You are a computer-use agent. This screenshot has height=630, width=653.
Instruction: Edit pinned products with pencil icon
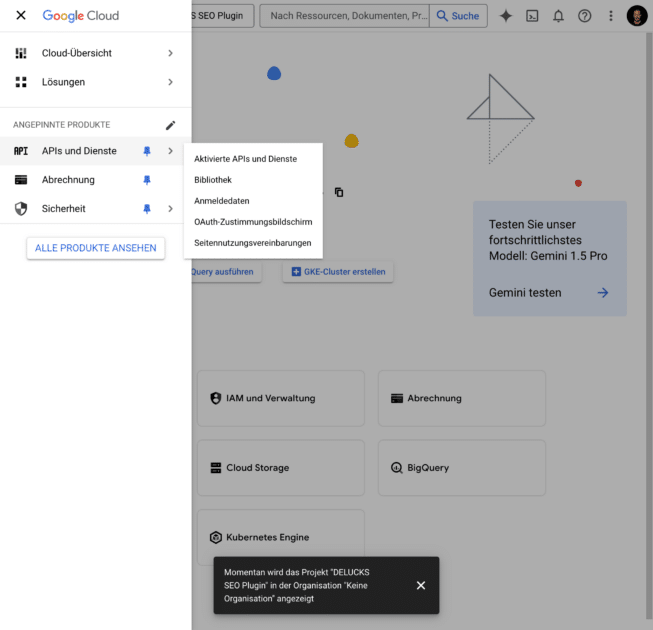pos(170,125)
